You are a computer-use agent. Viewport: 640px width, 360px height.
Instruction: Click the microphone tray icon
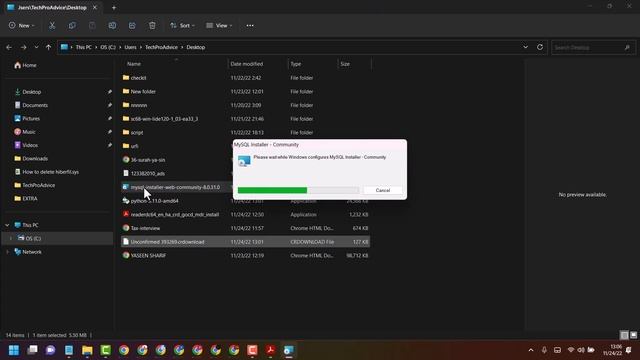click(x=544, y=350)
